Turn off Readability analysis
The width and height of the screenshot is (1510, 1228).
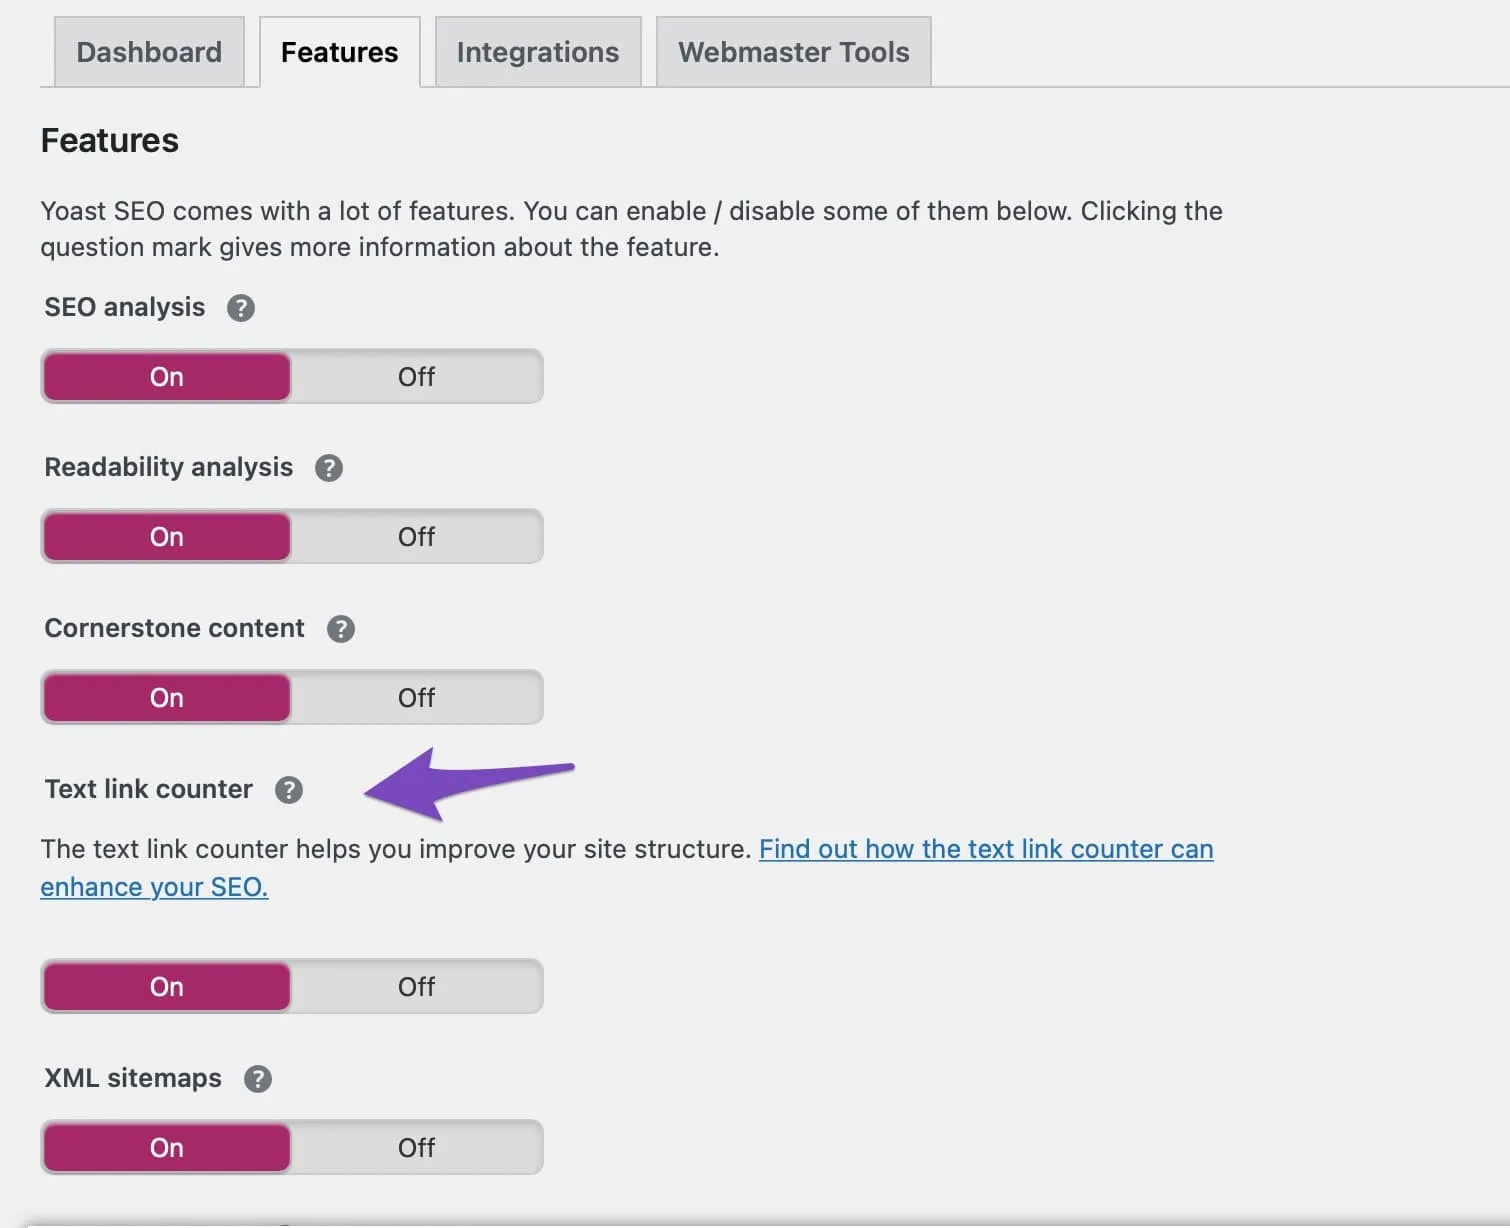(416, 537)
